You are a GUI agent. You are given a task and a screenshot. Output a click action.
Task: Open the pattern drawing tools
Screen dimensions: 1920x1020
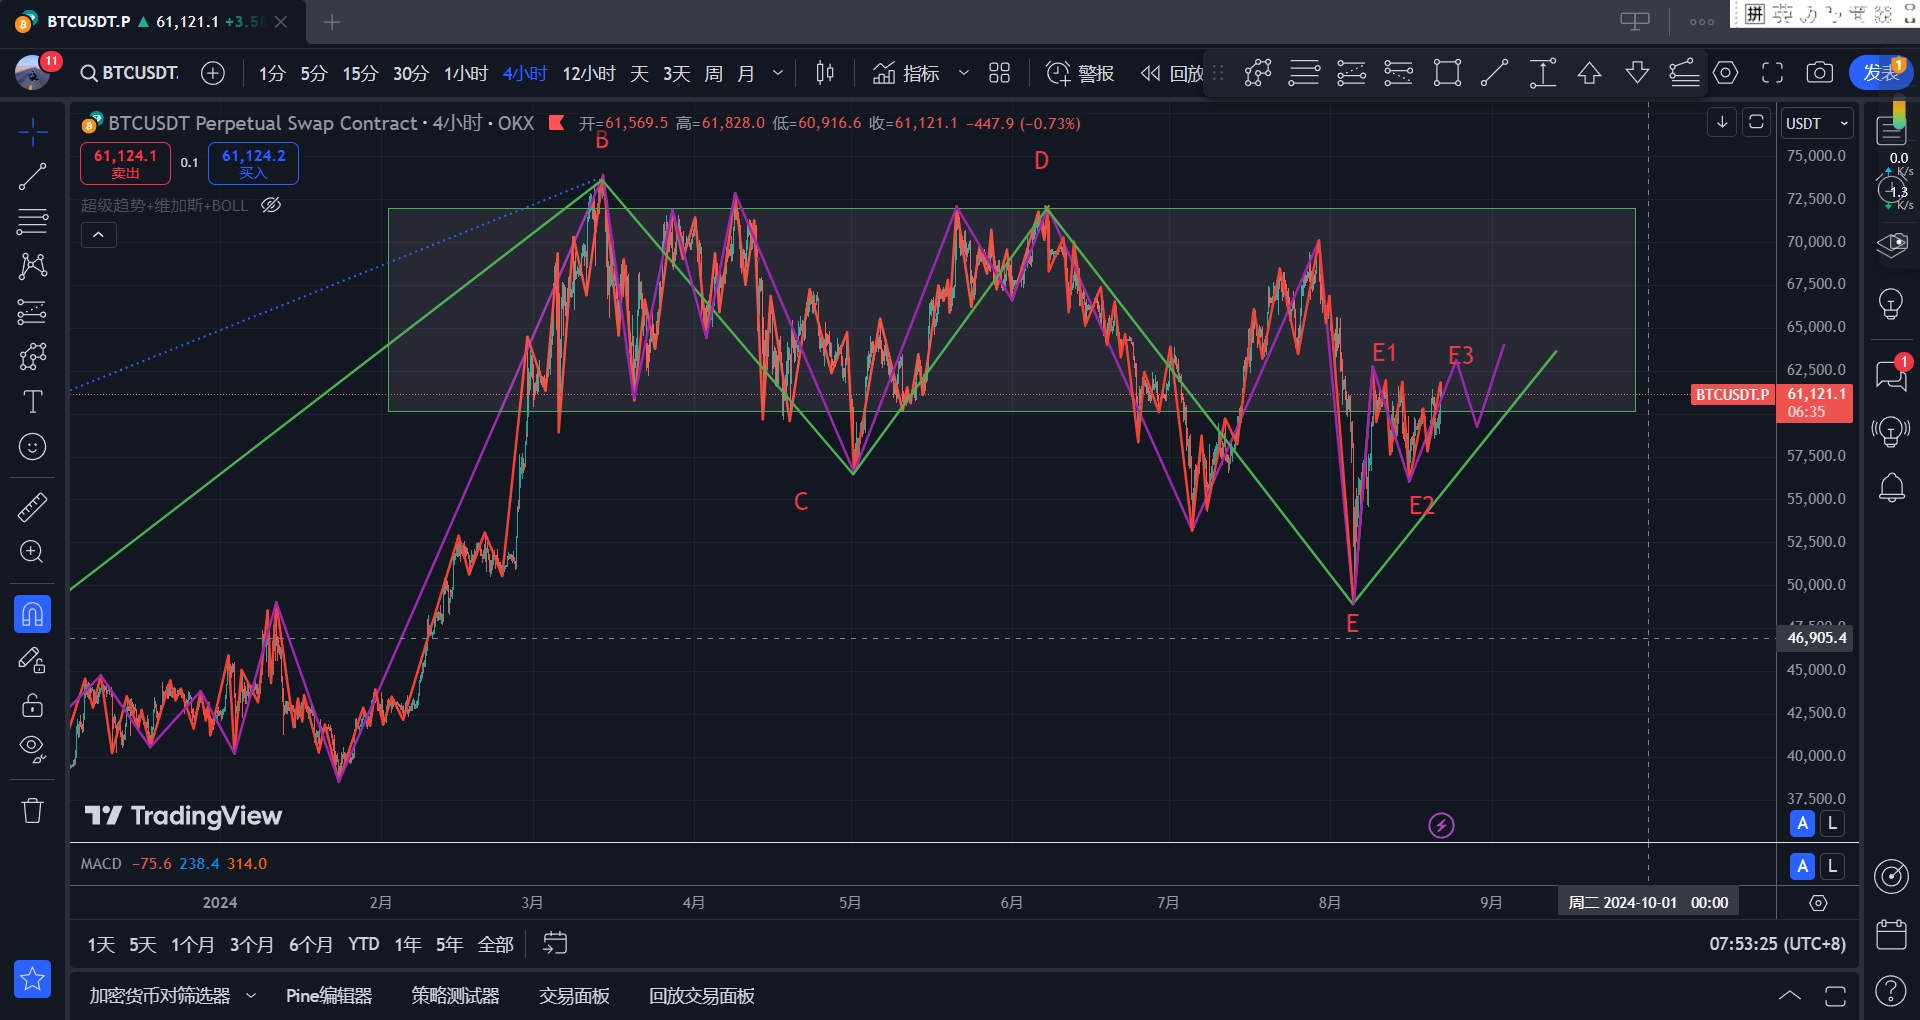(32, 266)
